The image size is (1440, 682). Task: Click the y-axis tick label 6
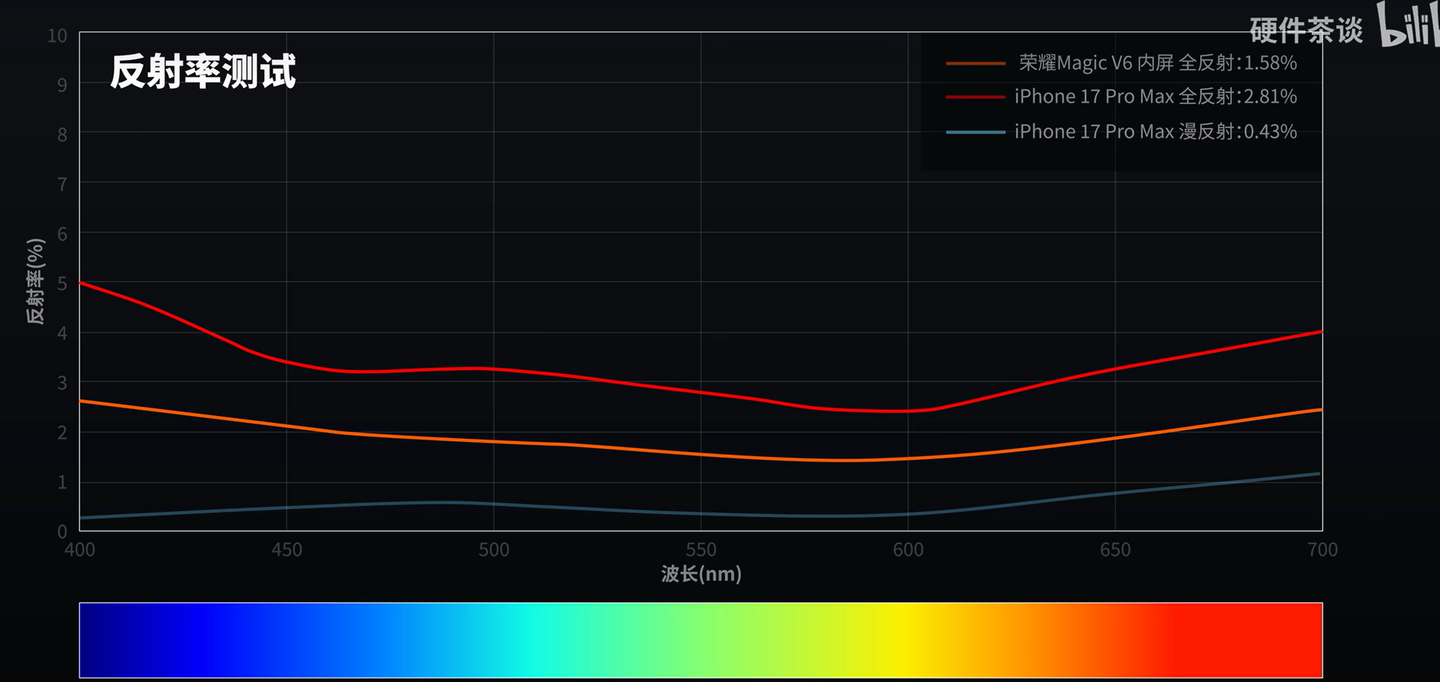click(x=62, y=234)
